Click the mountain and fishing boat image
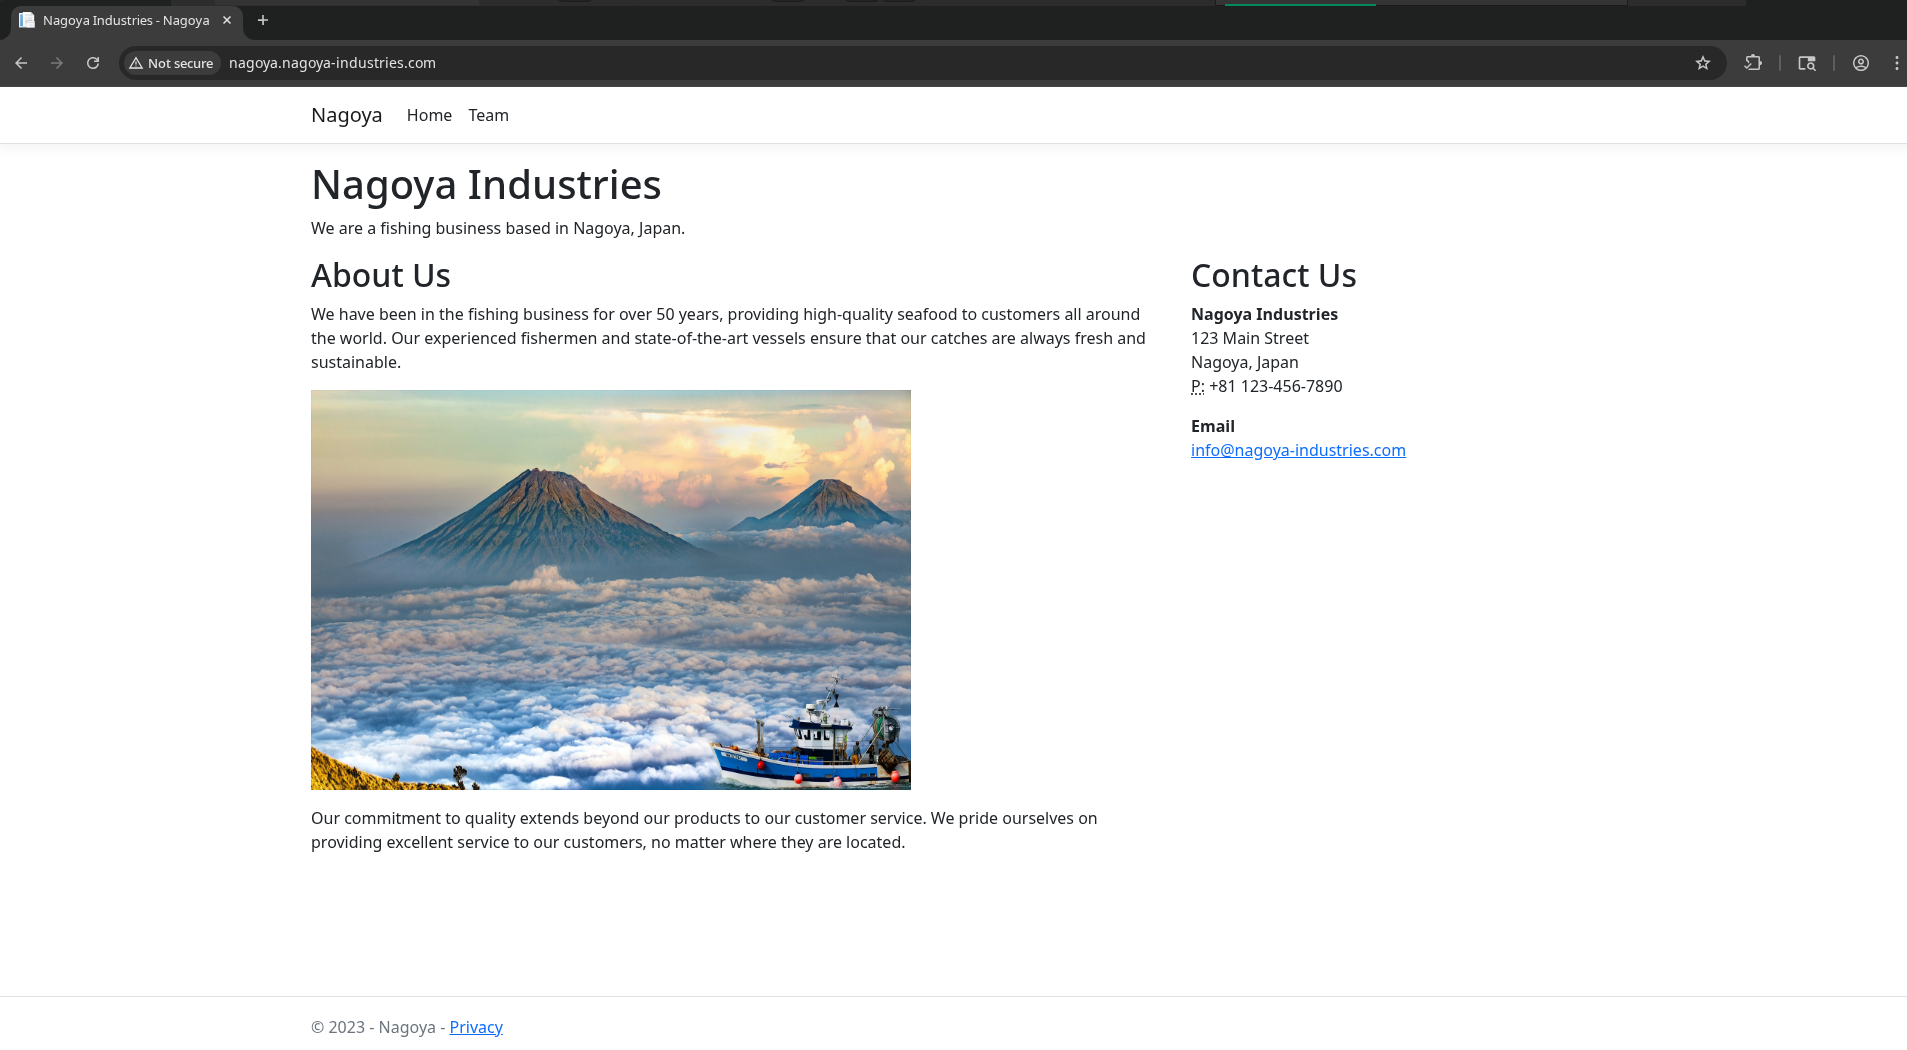The width and height of the screenshot is (1907, 1050). point(610,589)
